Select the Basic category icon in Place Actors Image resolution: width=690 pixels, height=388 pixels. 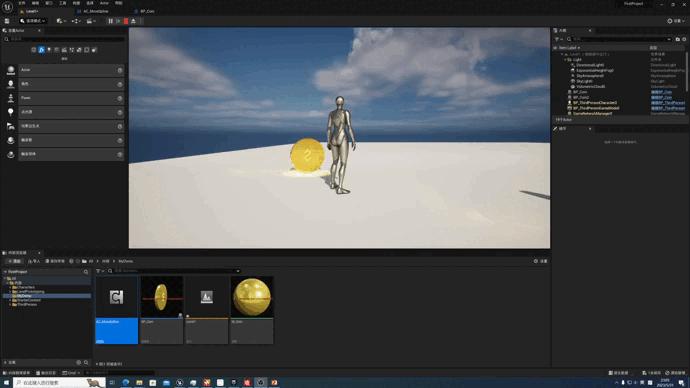[x=41, y=50]
